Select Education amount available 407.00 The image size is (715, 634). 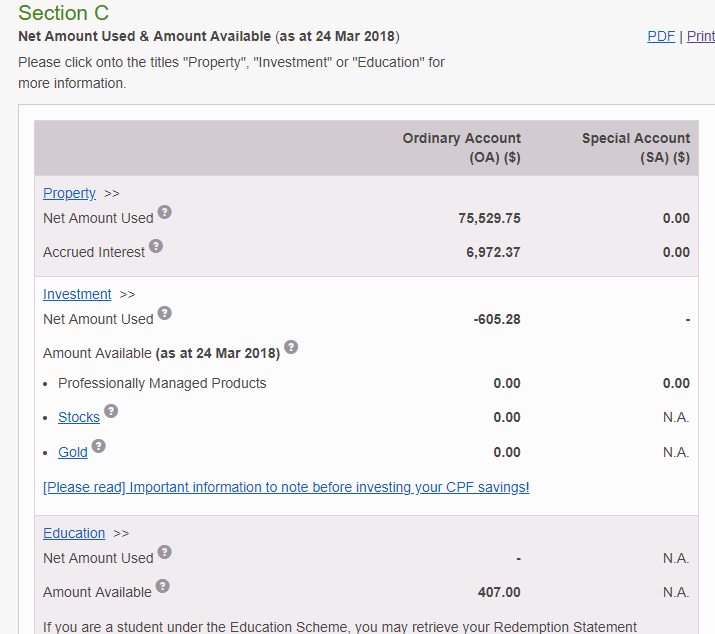point(499,592)
